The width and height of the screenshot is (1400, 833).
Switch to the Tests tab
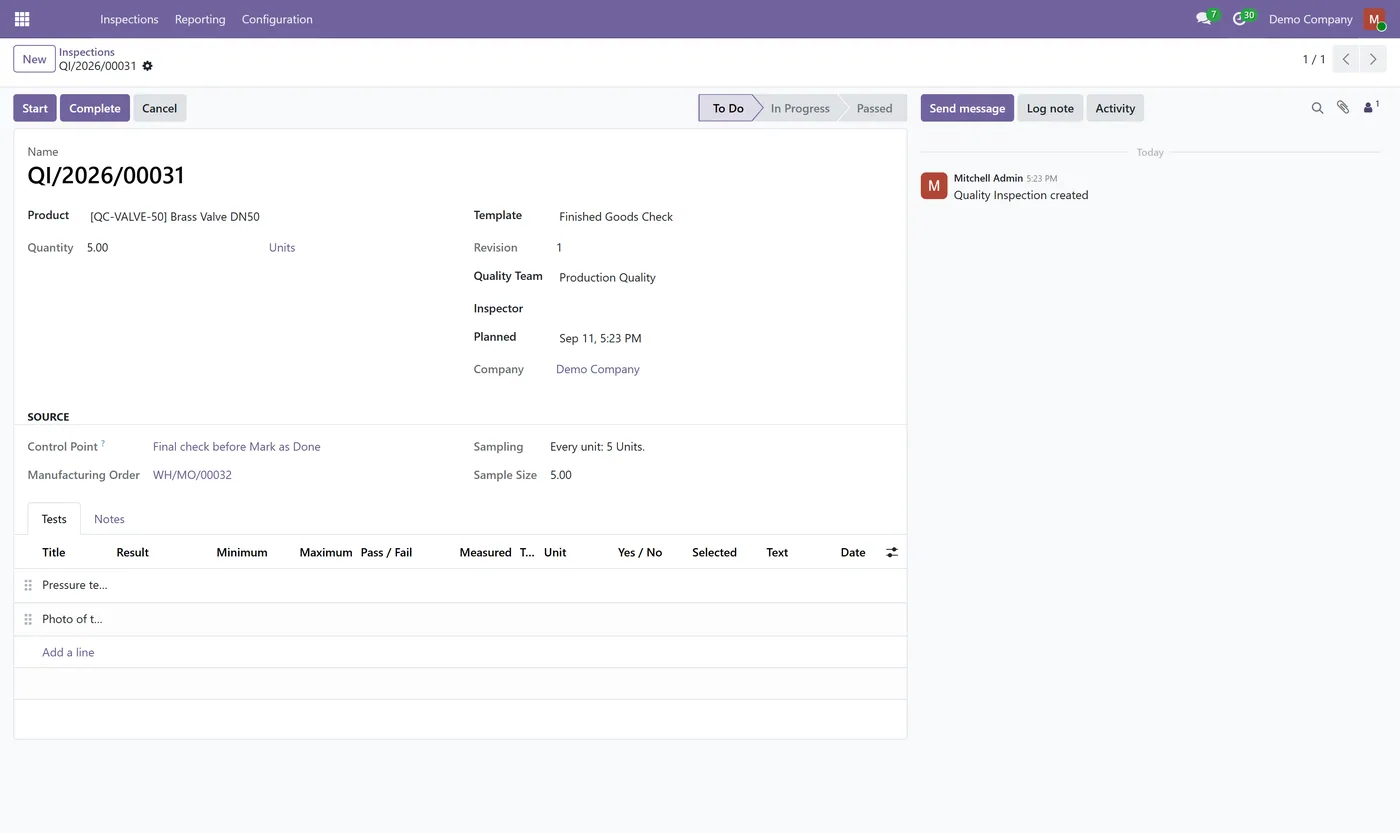(x=54, y=519)
